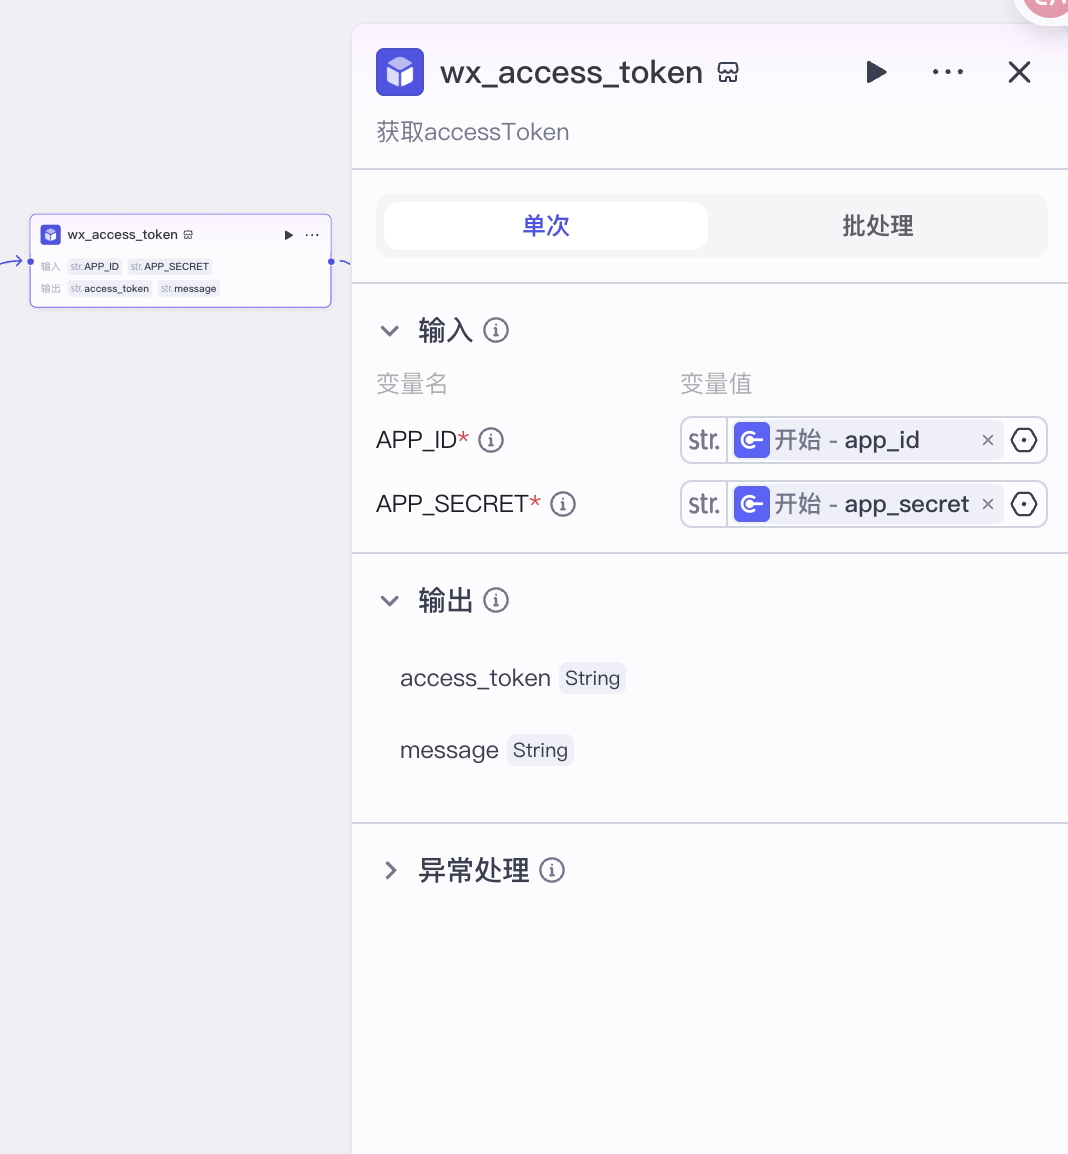The image size is (1068, 1154).
Task: Run the wx_access_token node from panel header
Action: (876, 72)
